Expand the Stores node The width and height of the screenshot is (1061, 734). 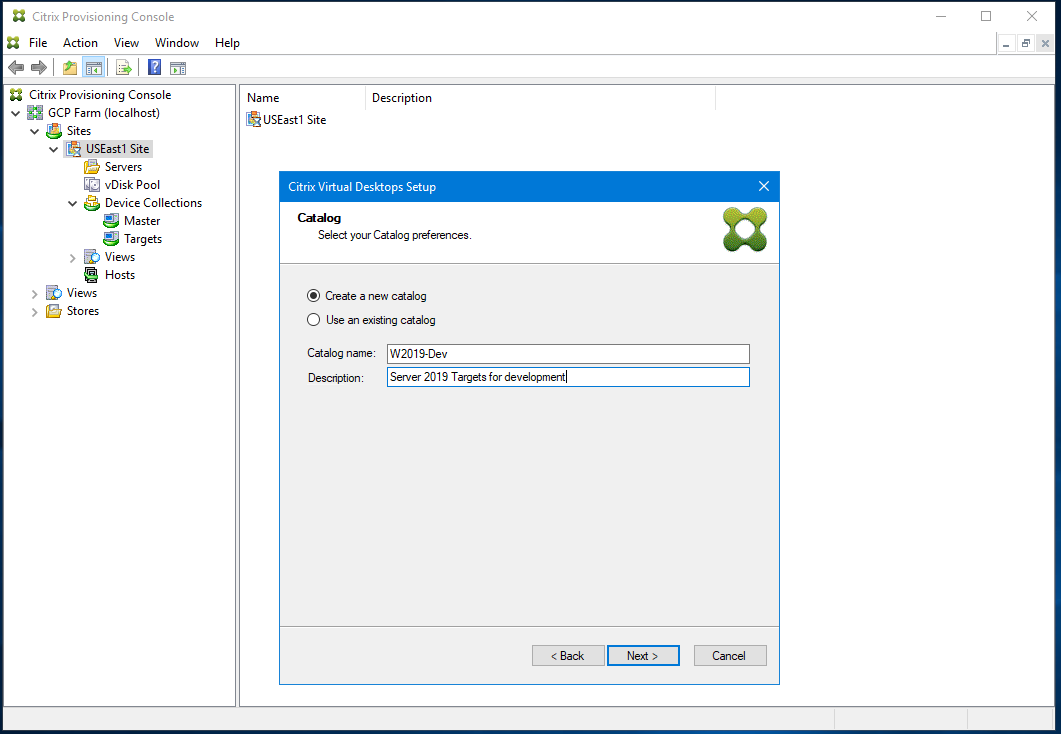34,311
